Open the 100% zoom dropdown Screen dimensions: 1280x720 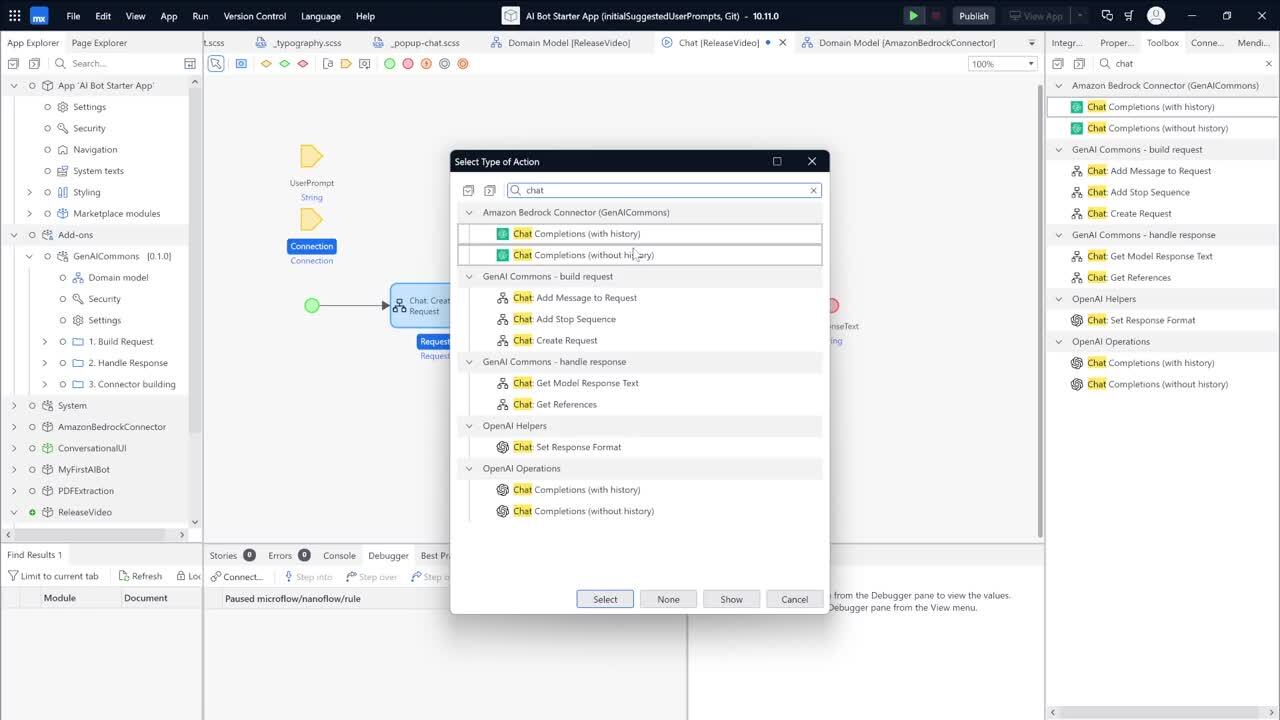[x=1003, y=64]
